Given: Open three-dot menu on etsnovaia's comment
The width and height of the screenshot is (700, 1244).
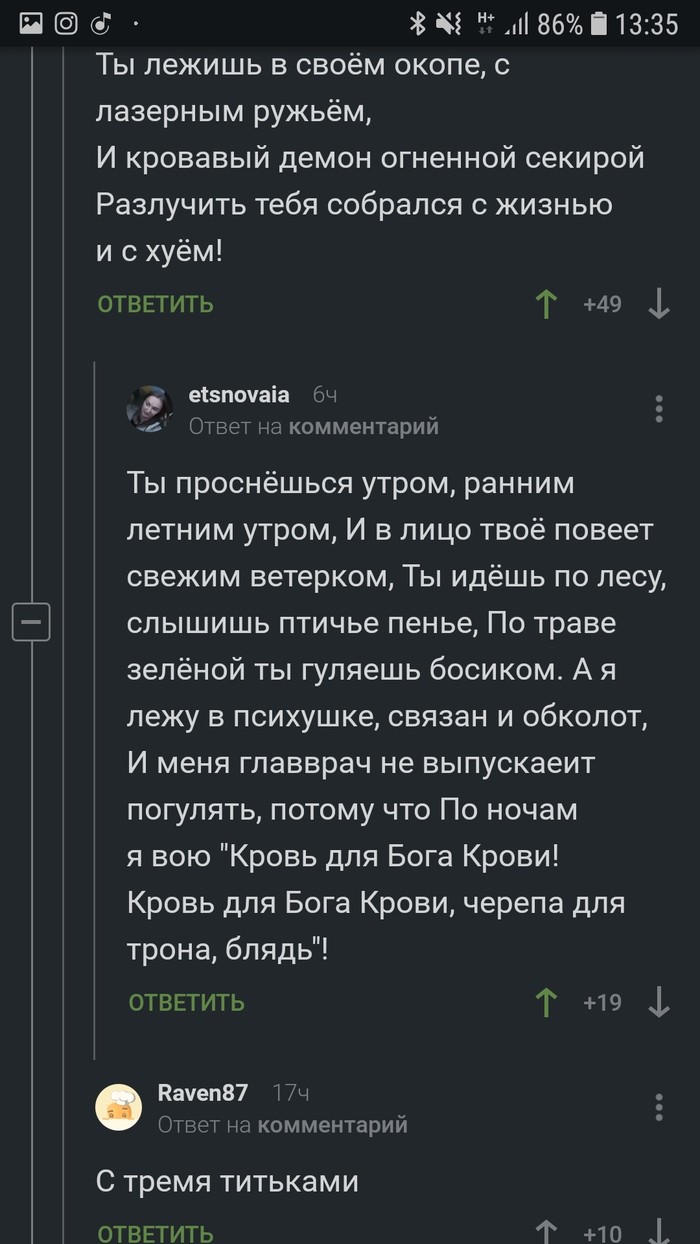Looking at the screenshot, I should [659, 409].
